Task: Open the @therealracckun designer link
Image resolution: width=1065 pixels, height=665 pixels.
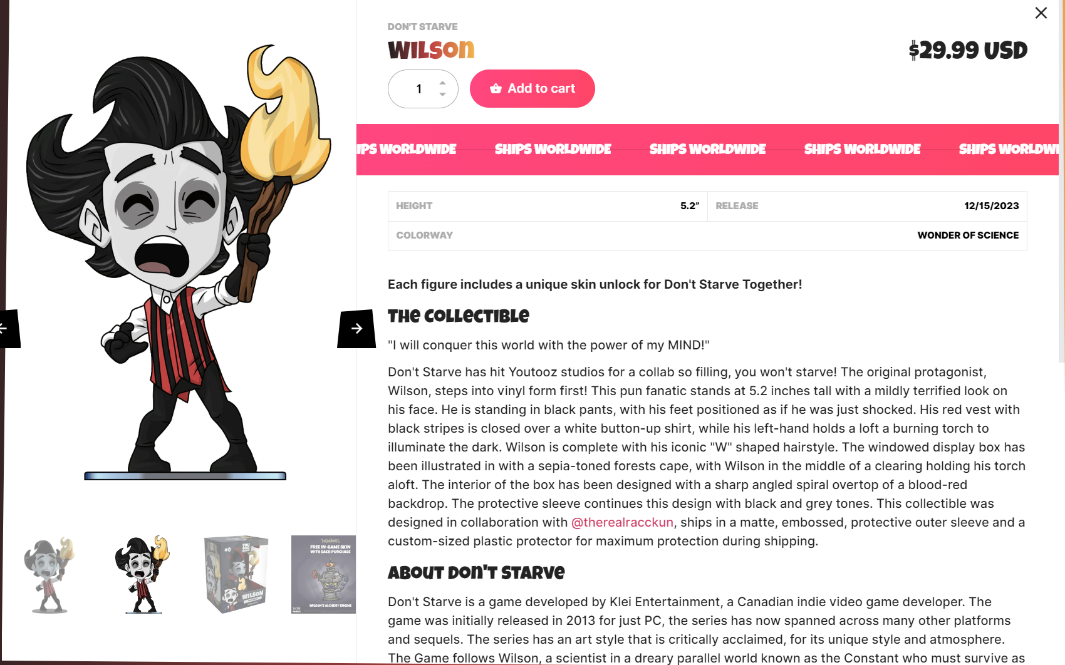Action: pyautogui.click(x=622, y=522)
